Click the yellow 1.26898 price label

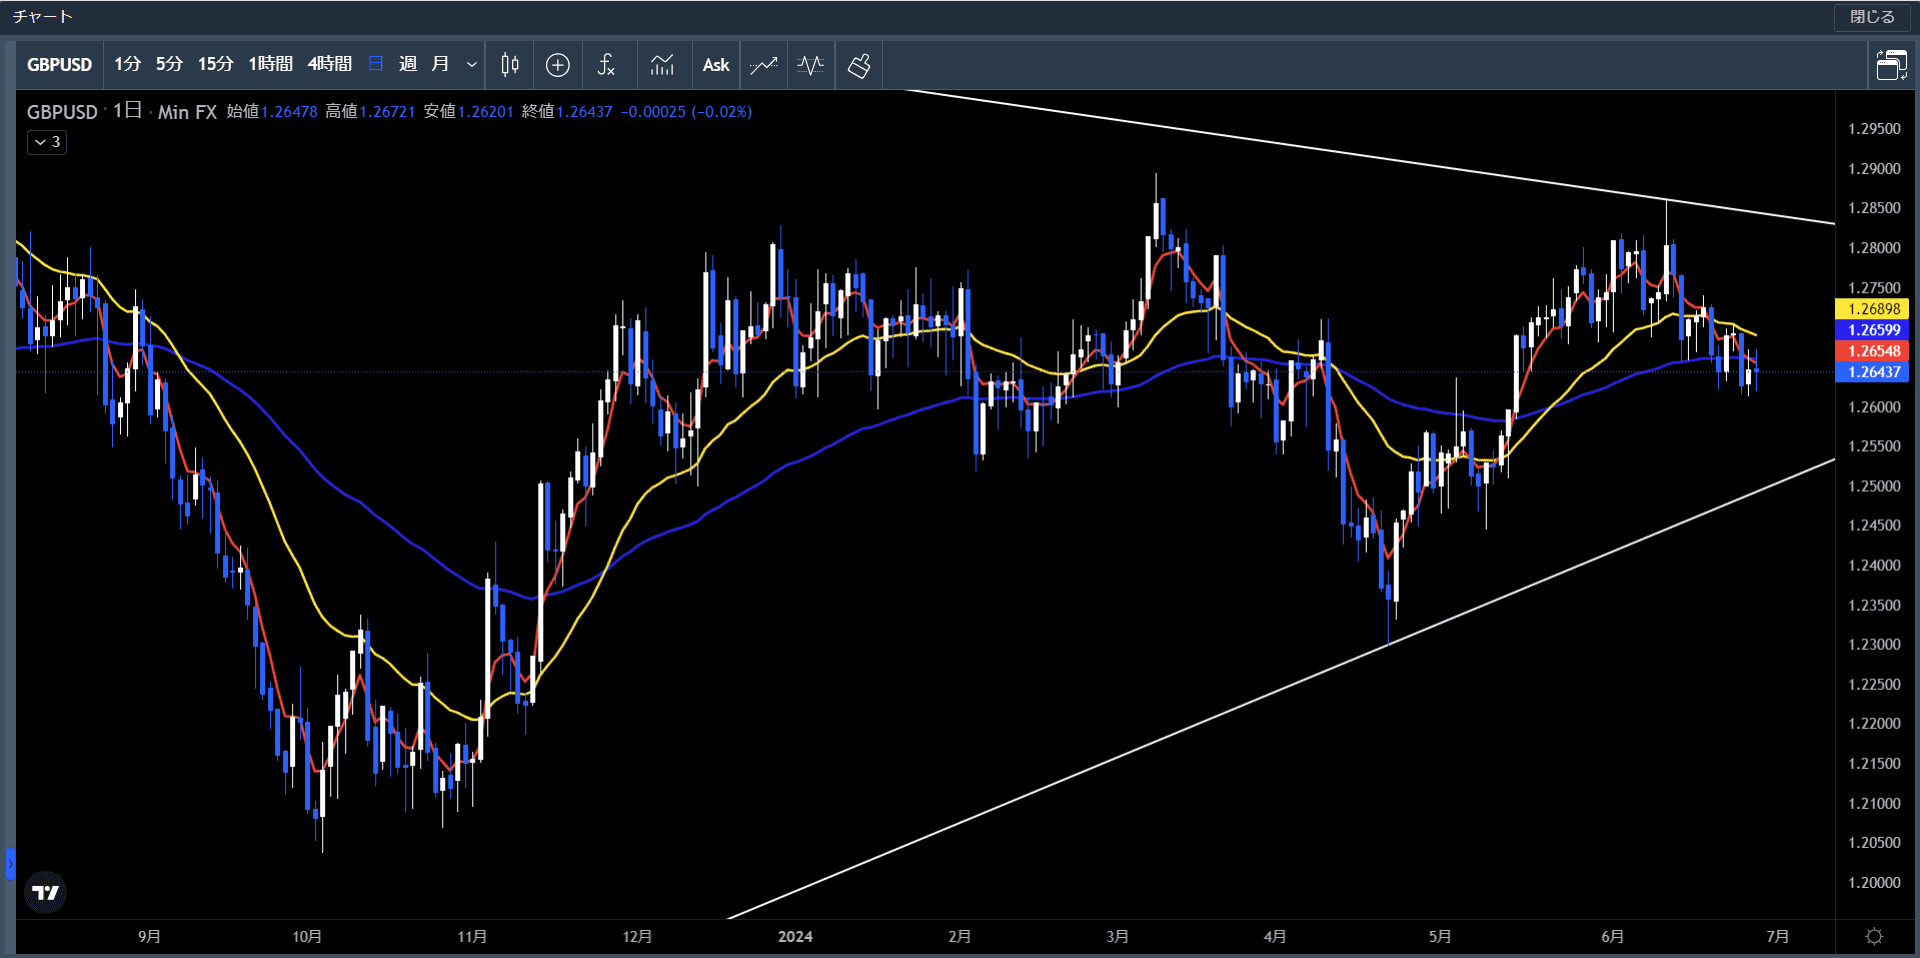point(1873,309)
